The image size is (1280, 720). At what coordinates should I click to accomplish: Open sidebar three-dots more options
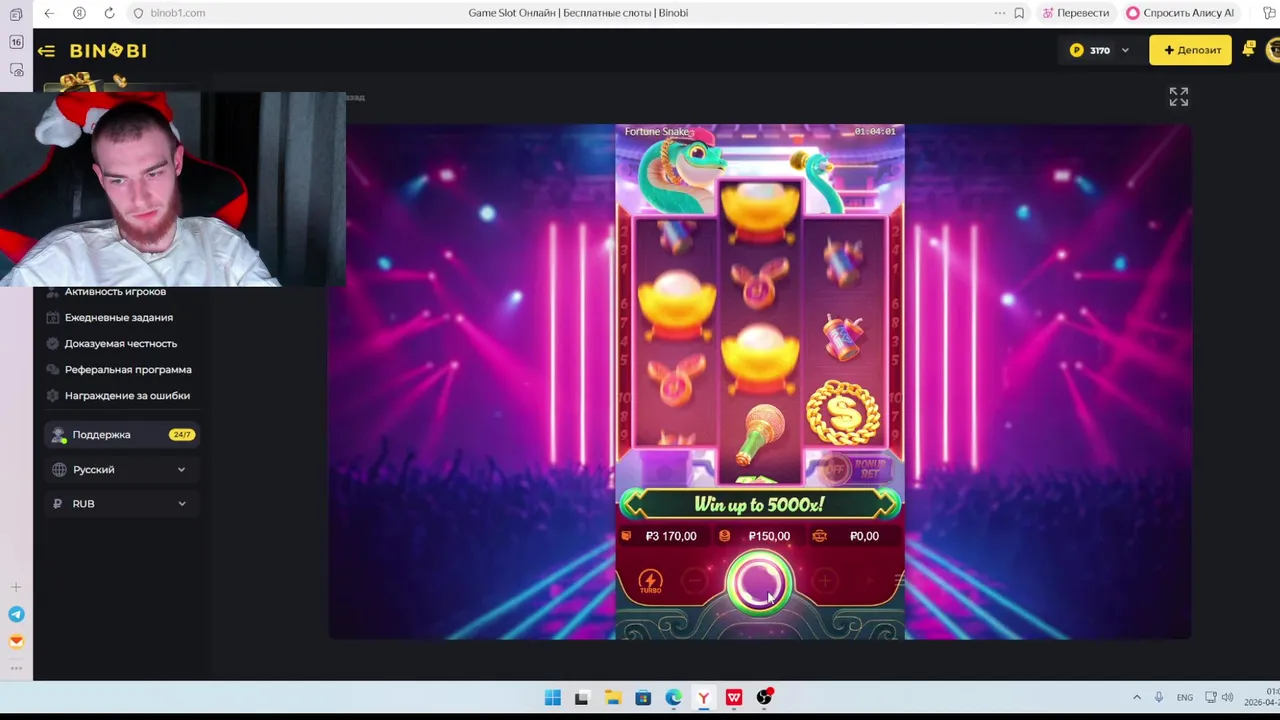point(16,668)
